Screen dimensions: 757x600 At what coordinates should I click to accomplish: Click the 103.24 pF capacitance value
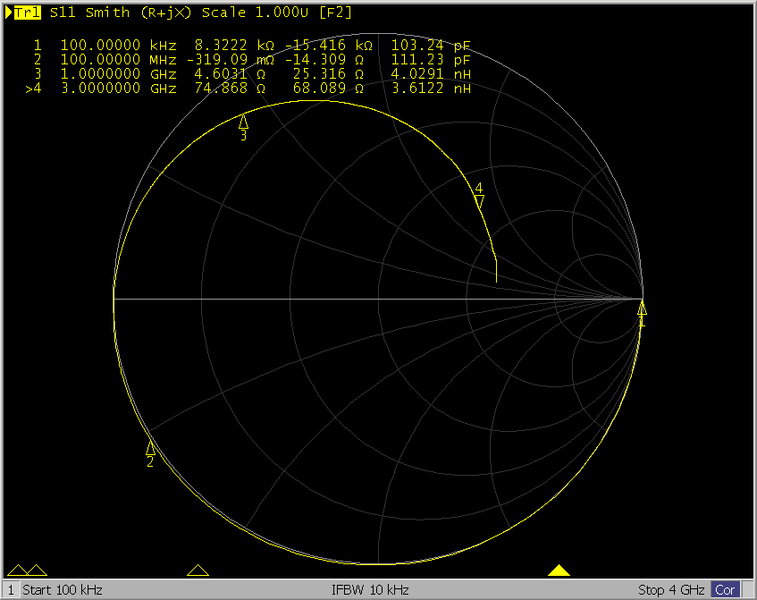coord(430,45)
